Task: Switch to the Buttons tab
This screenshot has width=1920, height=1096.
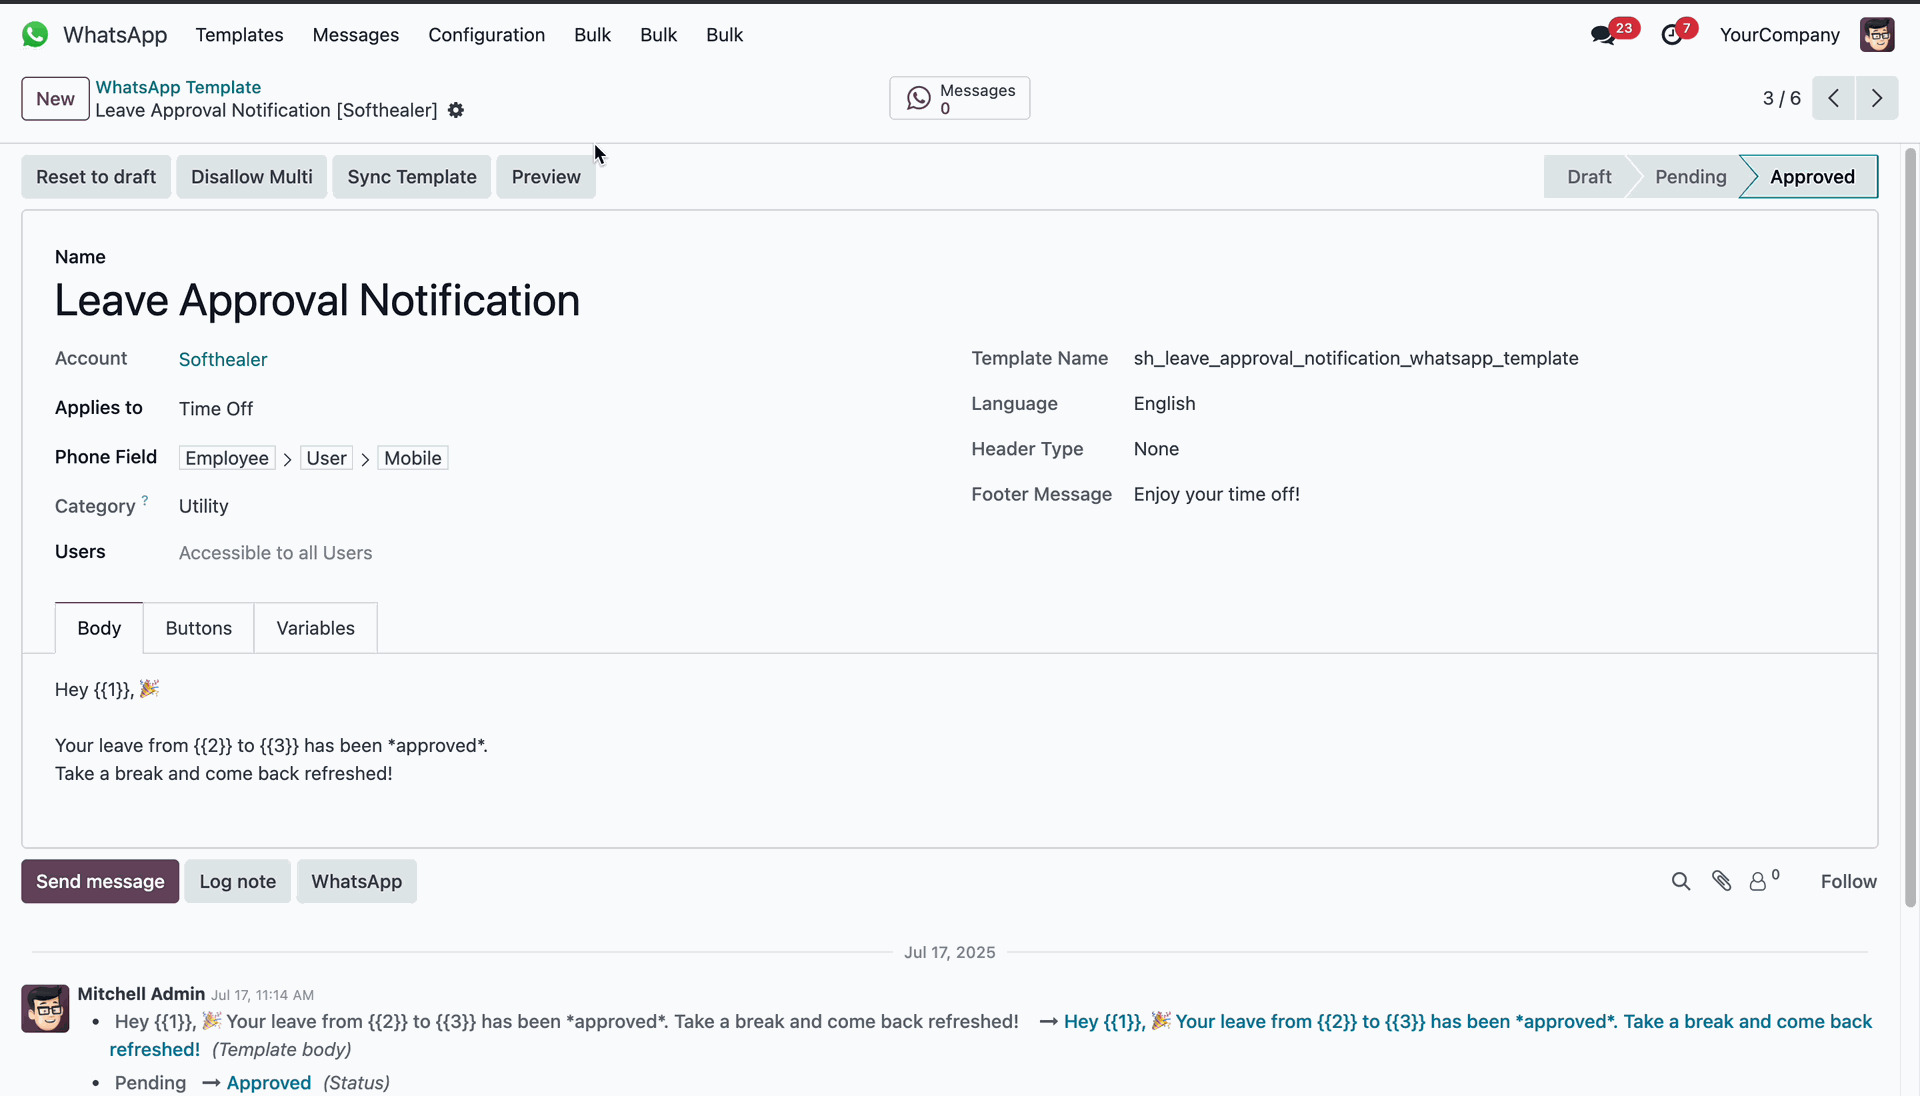Action: 198,628
